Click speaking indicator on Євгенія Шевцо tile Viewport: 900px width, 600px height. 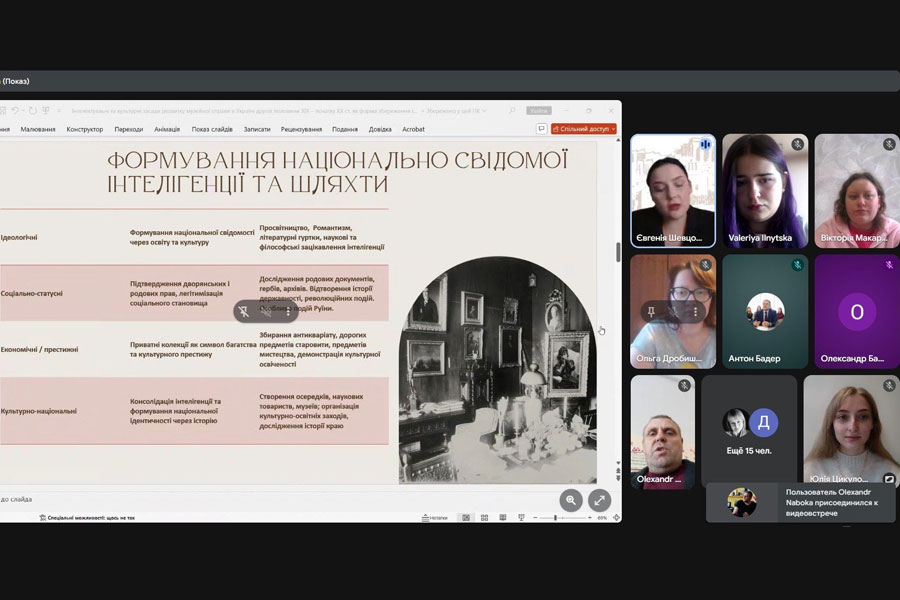(x=705, y=145)
